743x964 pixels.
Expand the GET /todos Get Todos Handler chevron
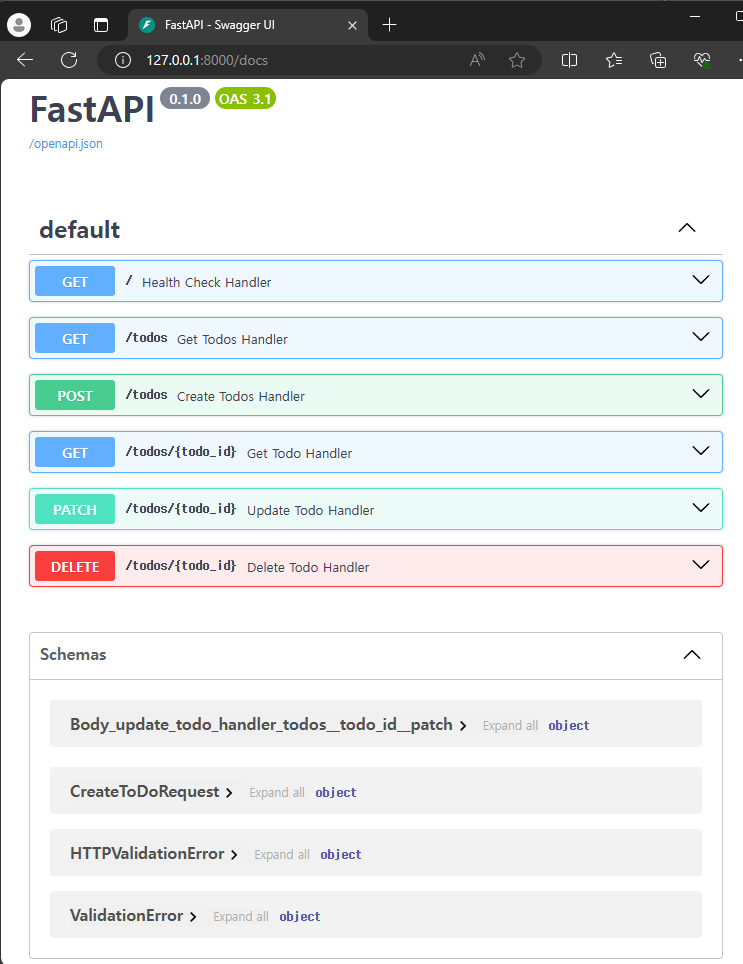[x=701, y=337]
